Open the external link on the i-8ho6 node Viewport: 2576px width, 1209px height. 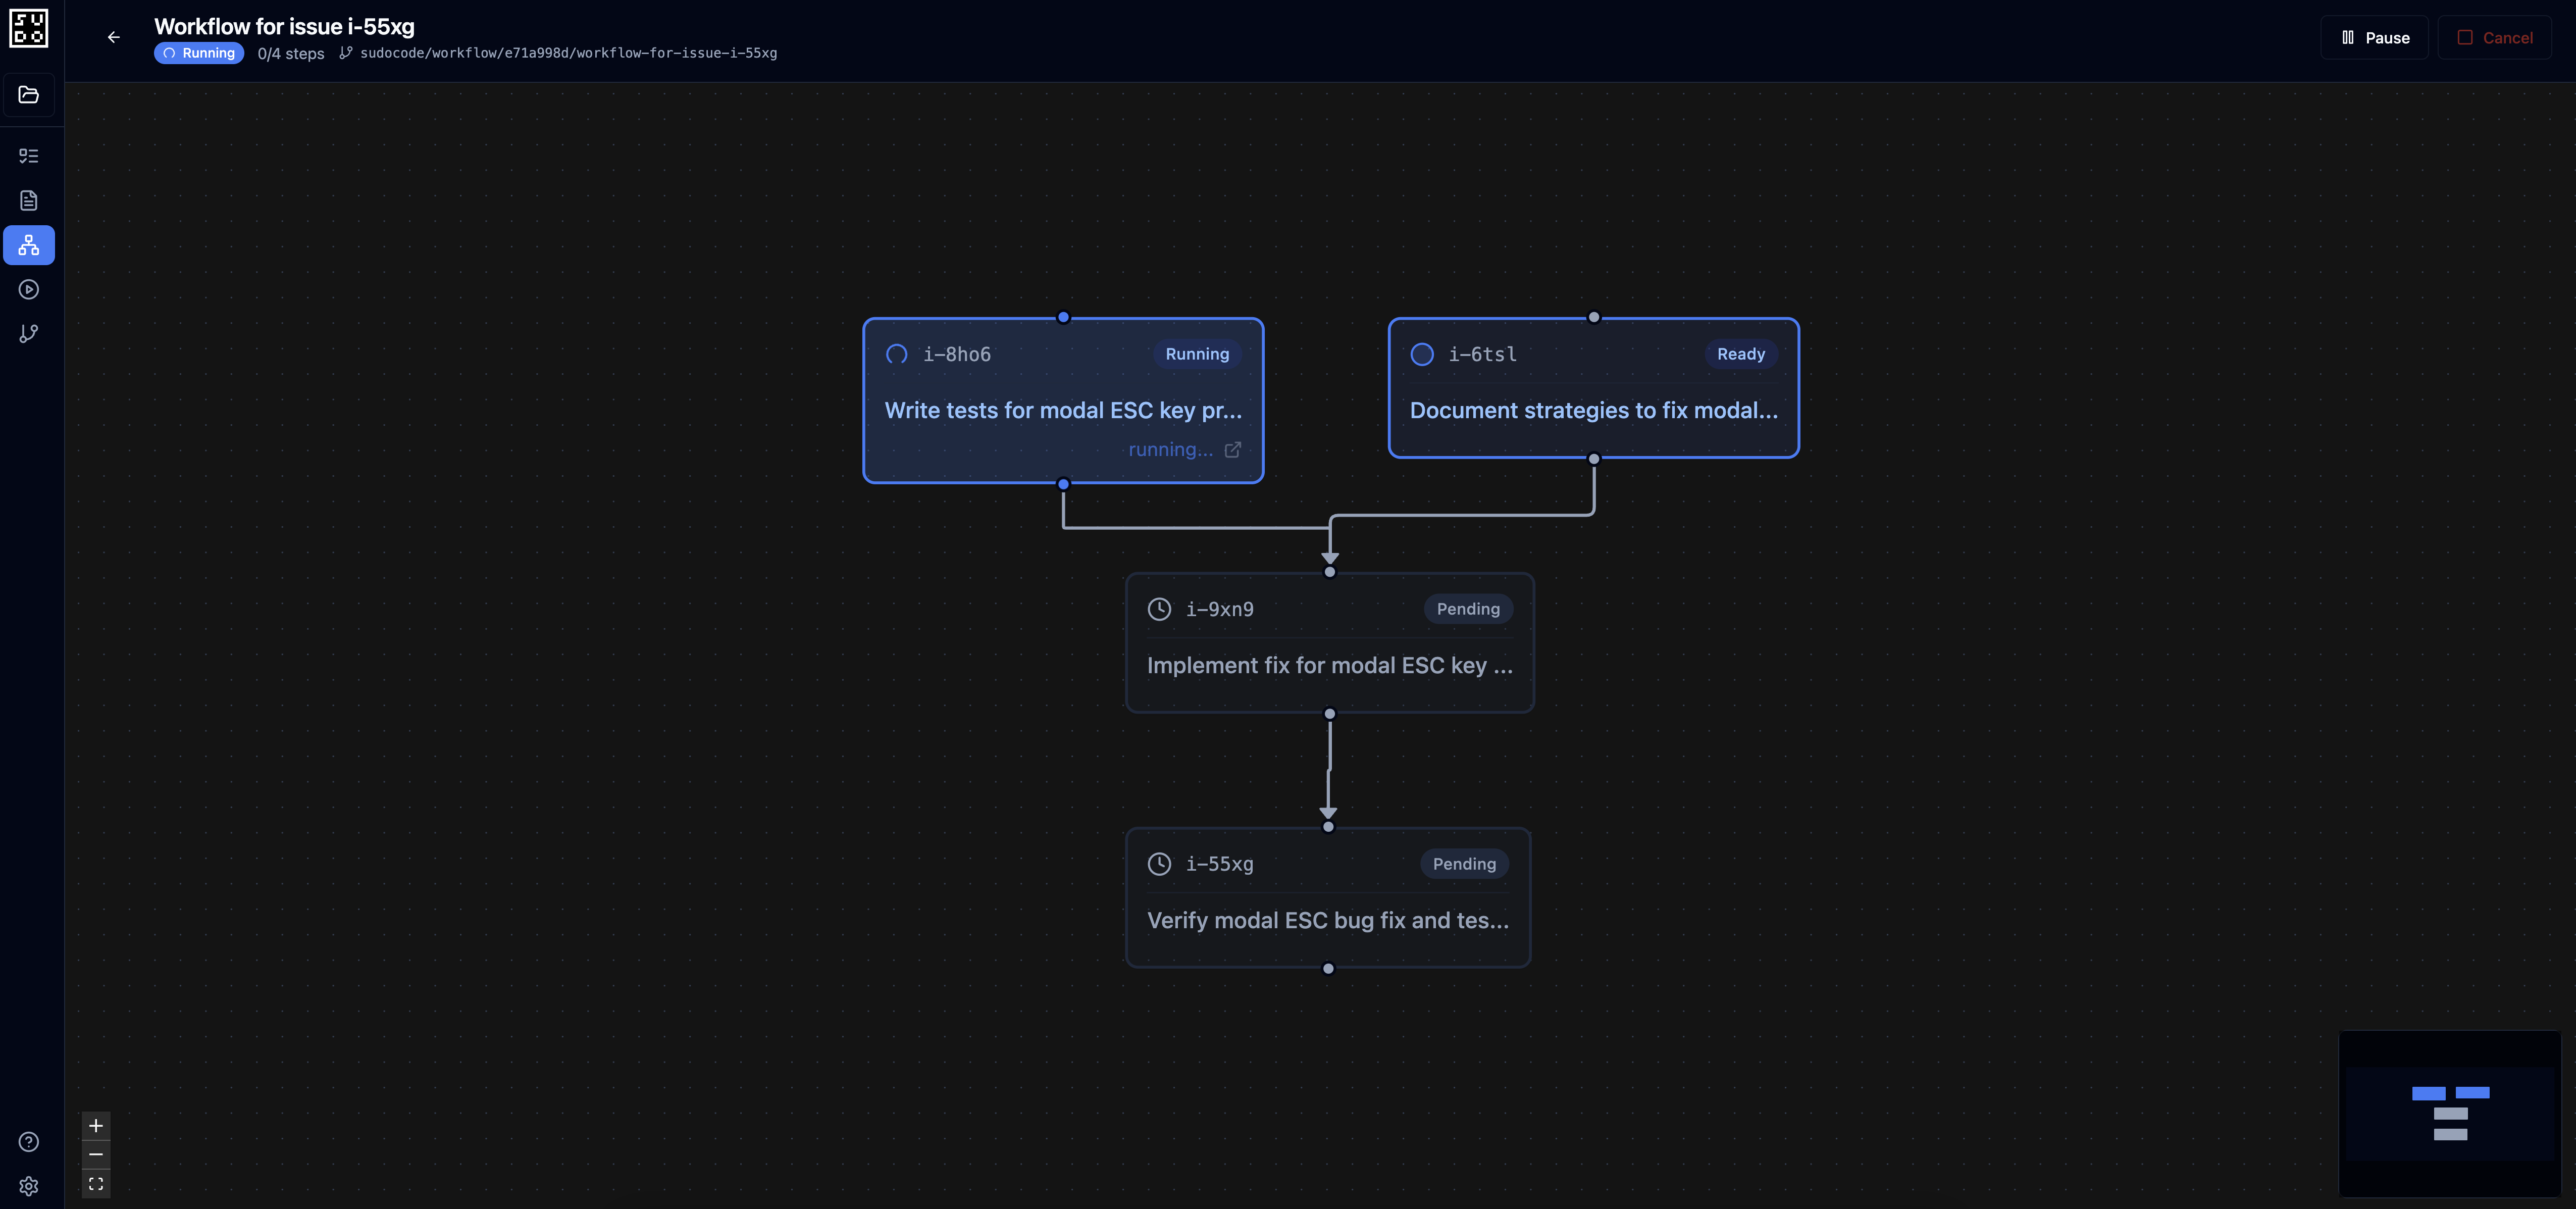coord(1232,449)
